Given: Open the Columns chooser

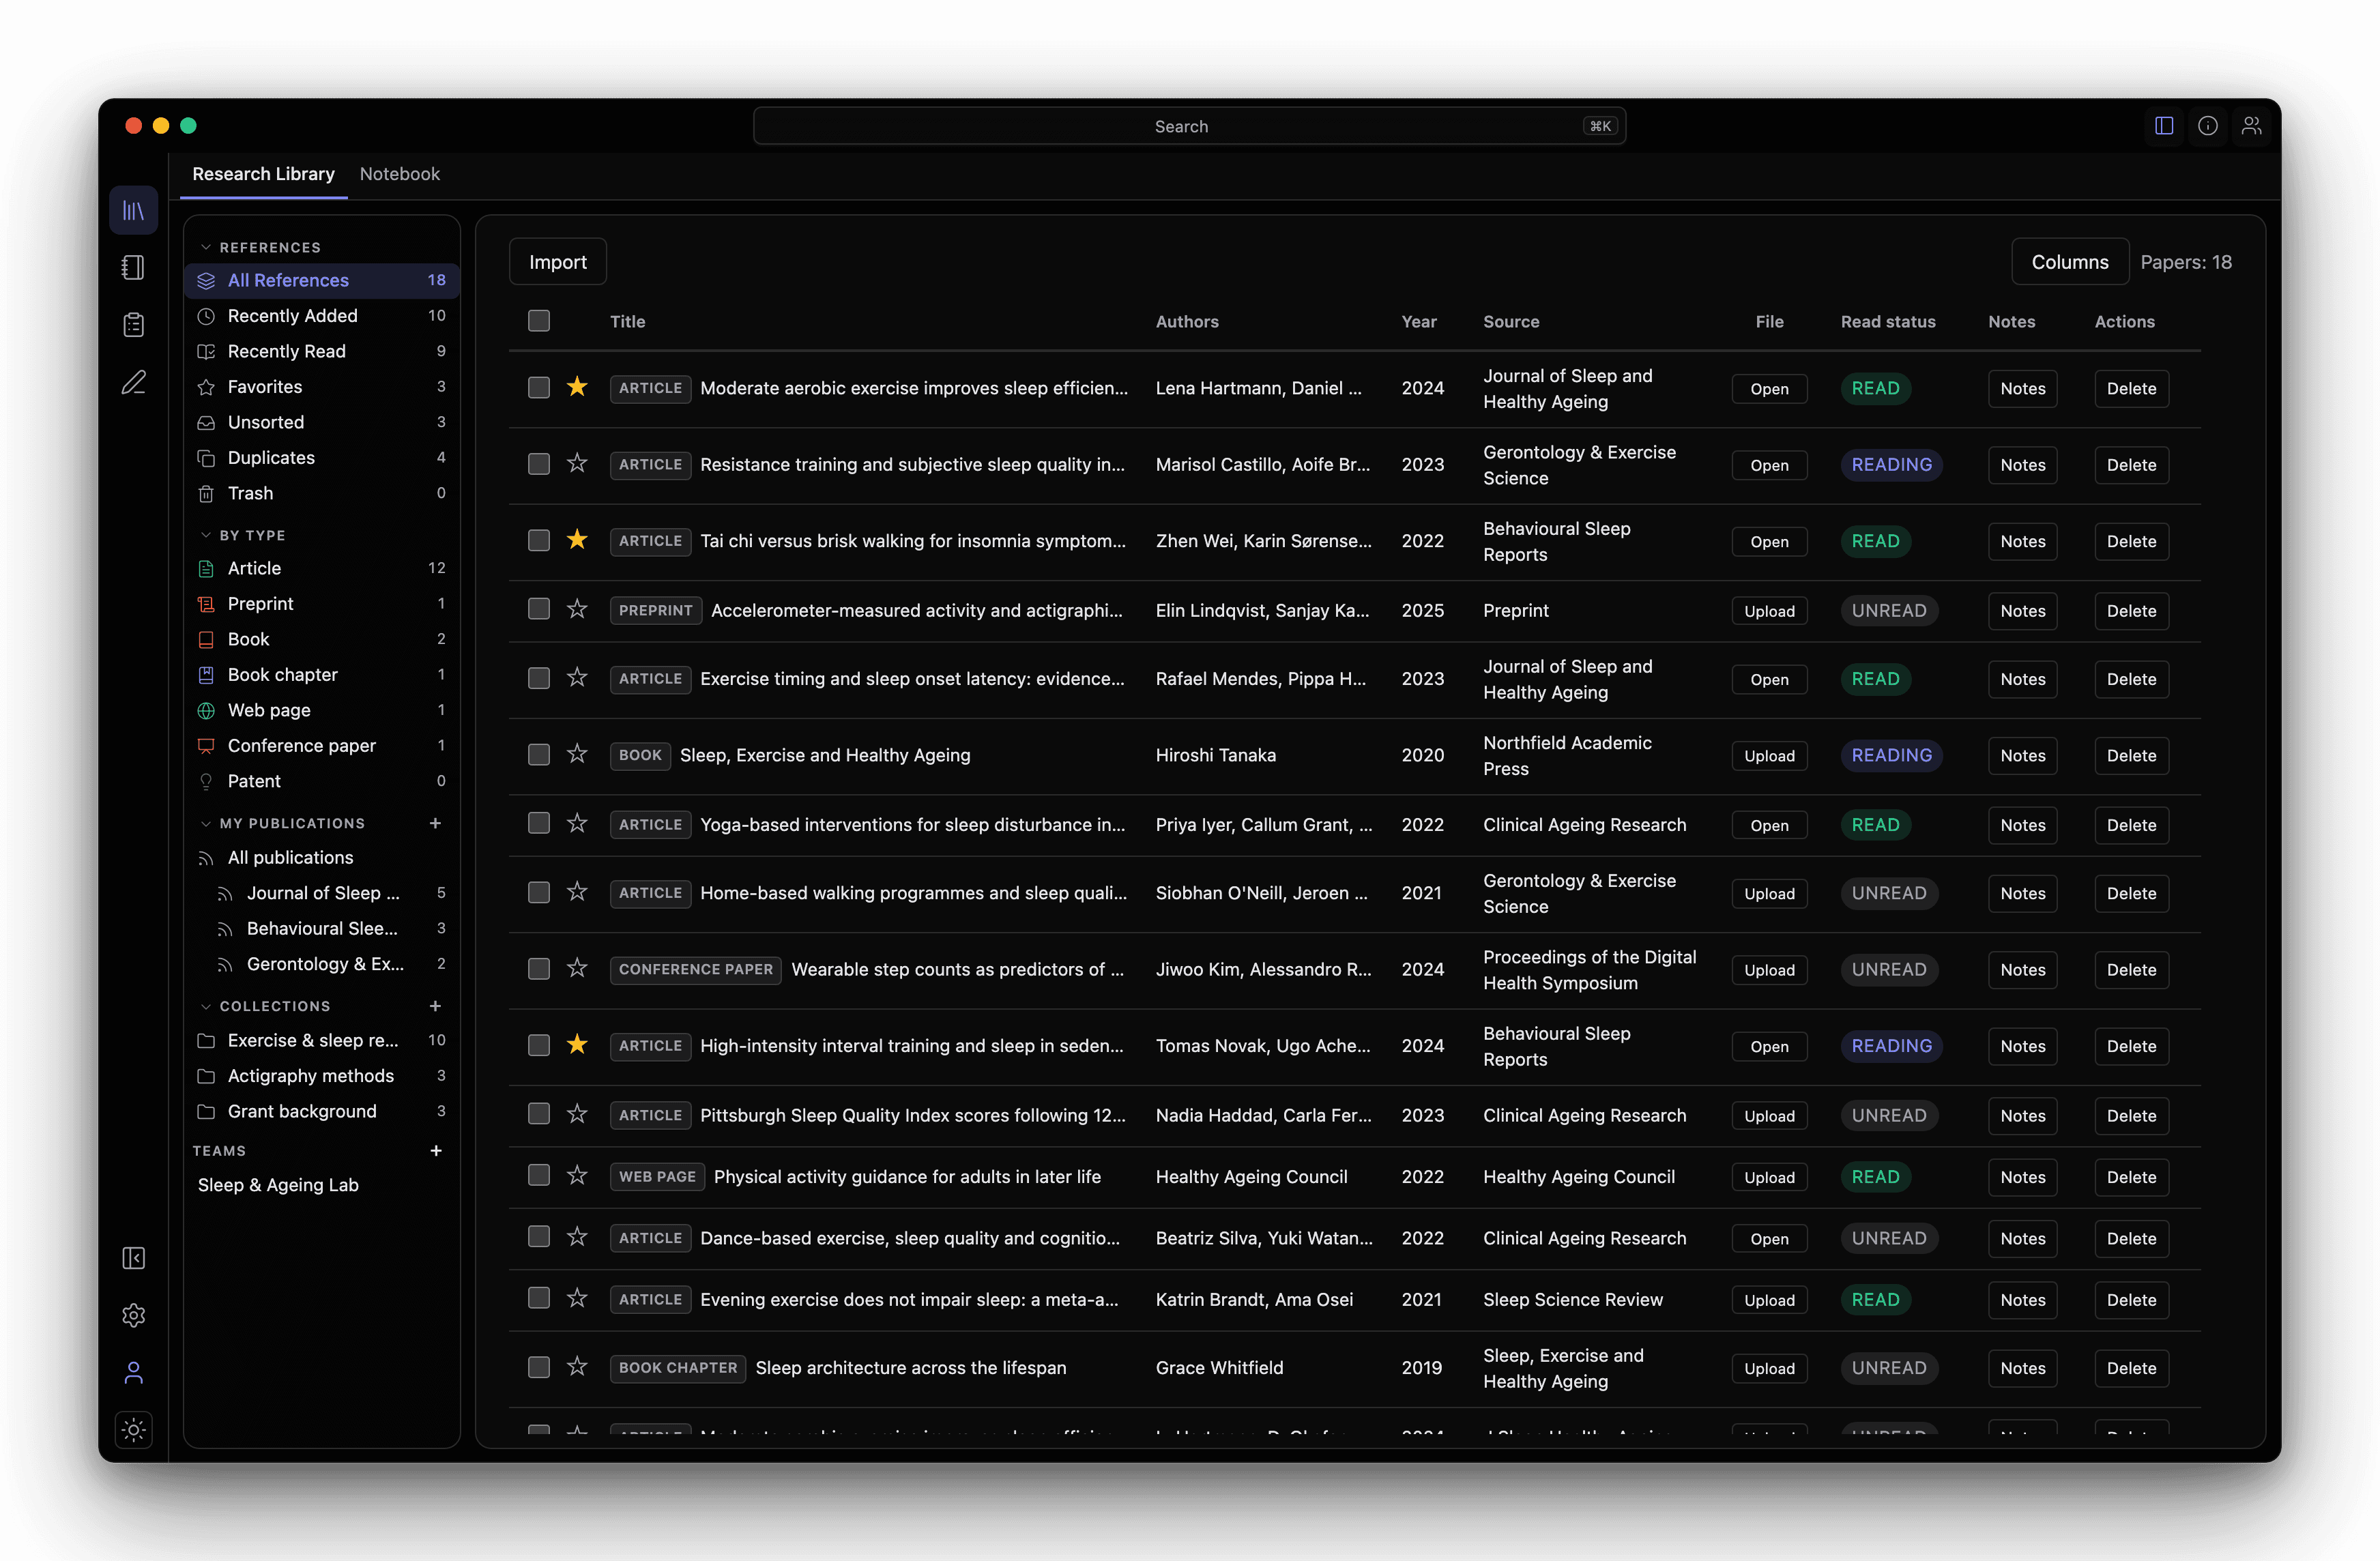Looking at the screenshot, I should tap(2070, 262).
